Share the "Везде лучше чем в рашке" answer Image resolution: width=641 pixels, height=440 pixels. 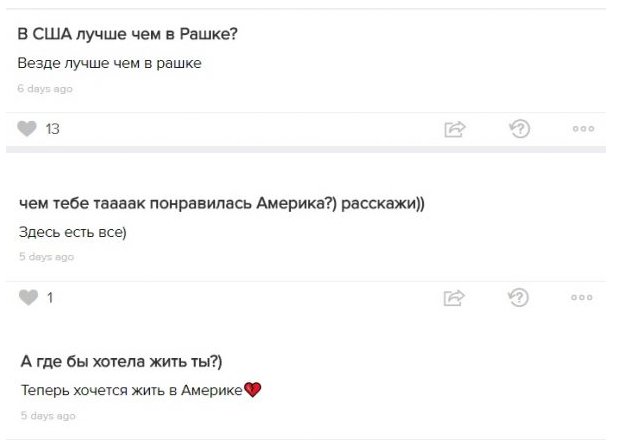pos(455,129)
